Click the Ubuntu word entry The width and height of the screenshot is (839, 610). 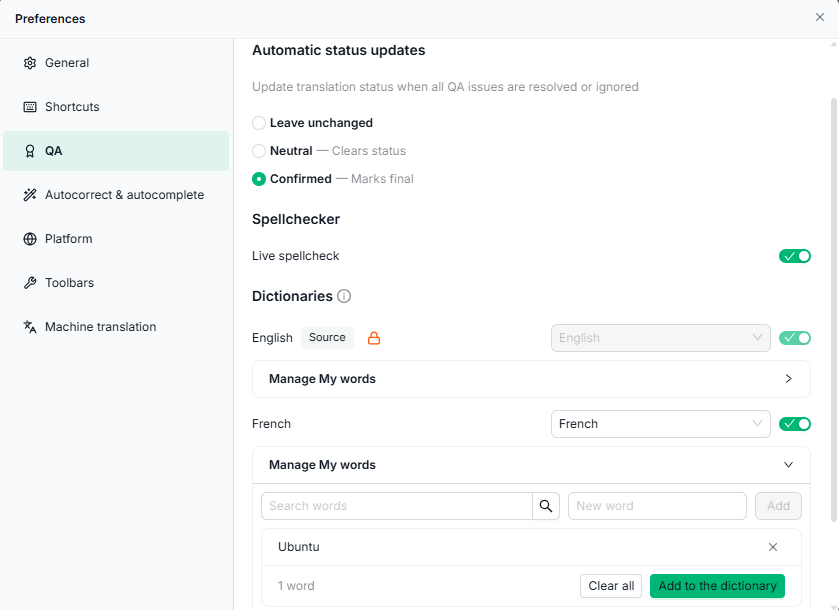[x=299, y=547]
